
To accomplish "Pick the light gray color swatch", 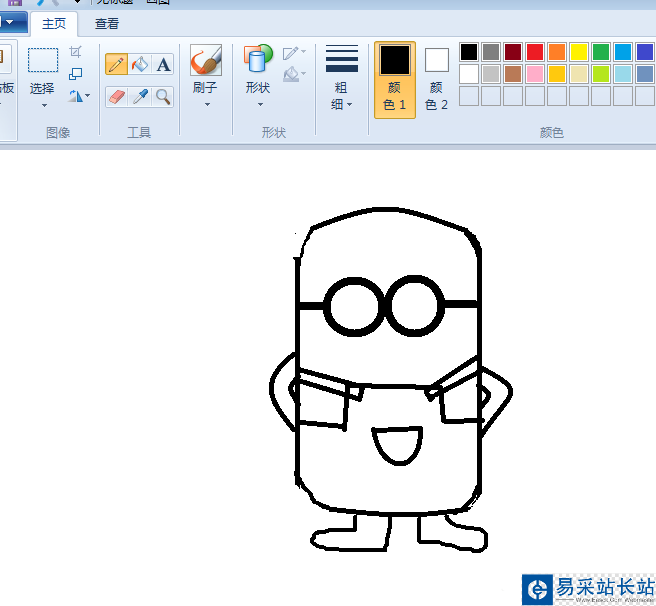I will [491, 74].
